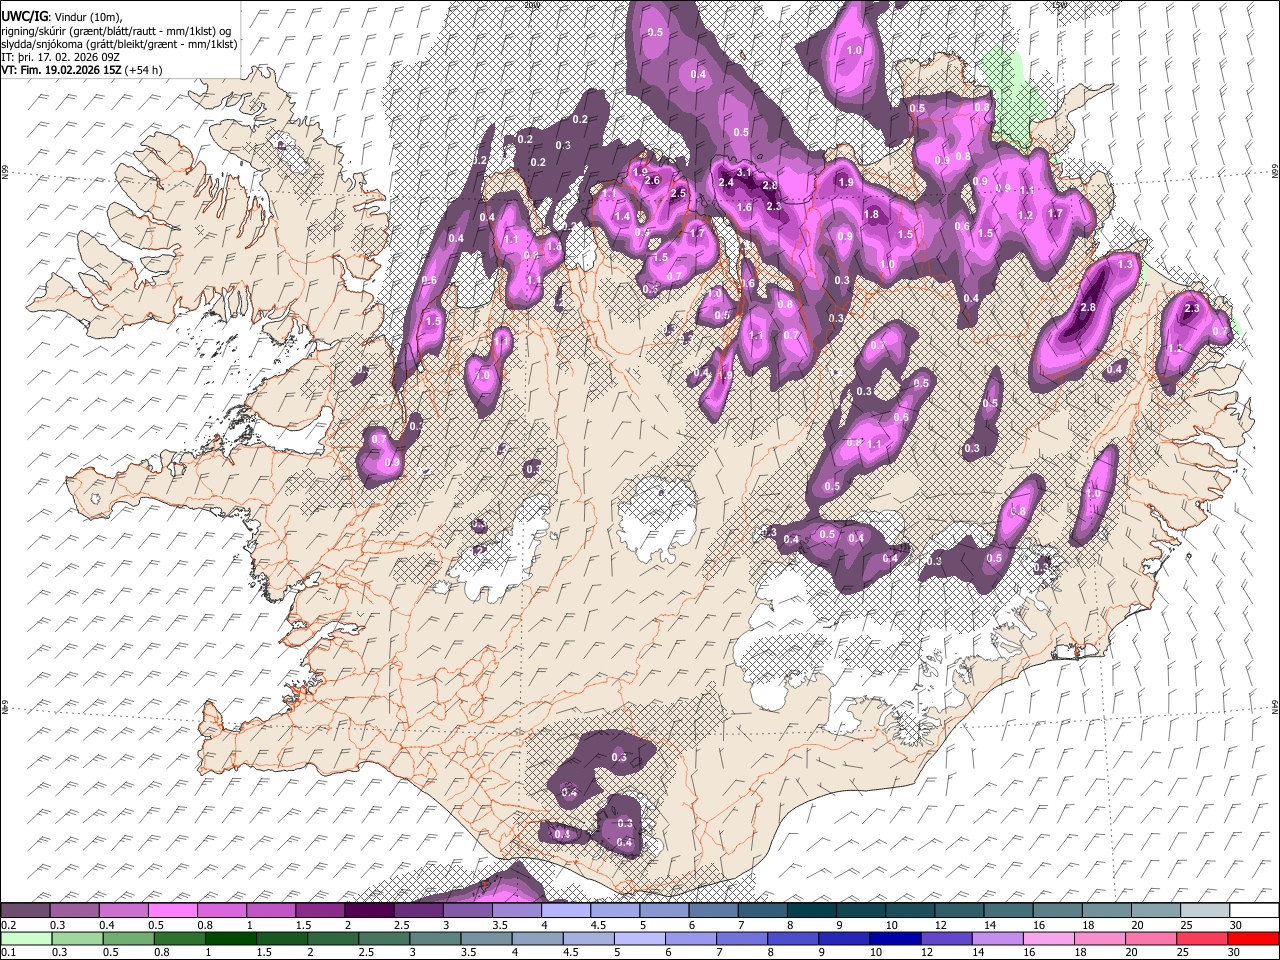Click the white 30 mm swatch in snow scale
Image resolution: width=1280 pixels, height=960 pixels.
pyautogui.click(x=1253, y=910)
